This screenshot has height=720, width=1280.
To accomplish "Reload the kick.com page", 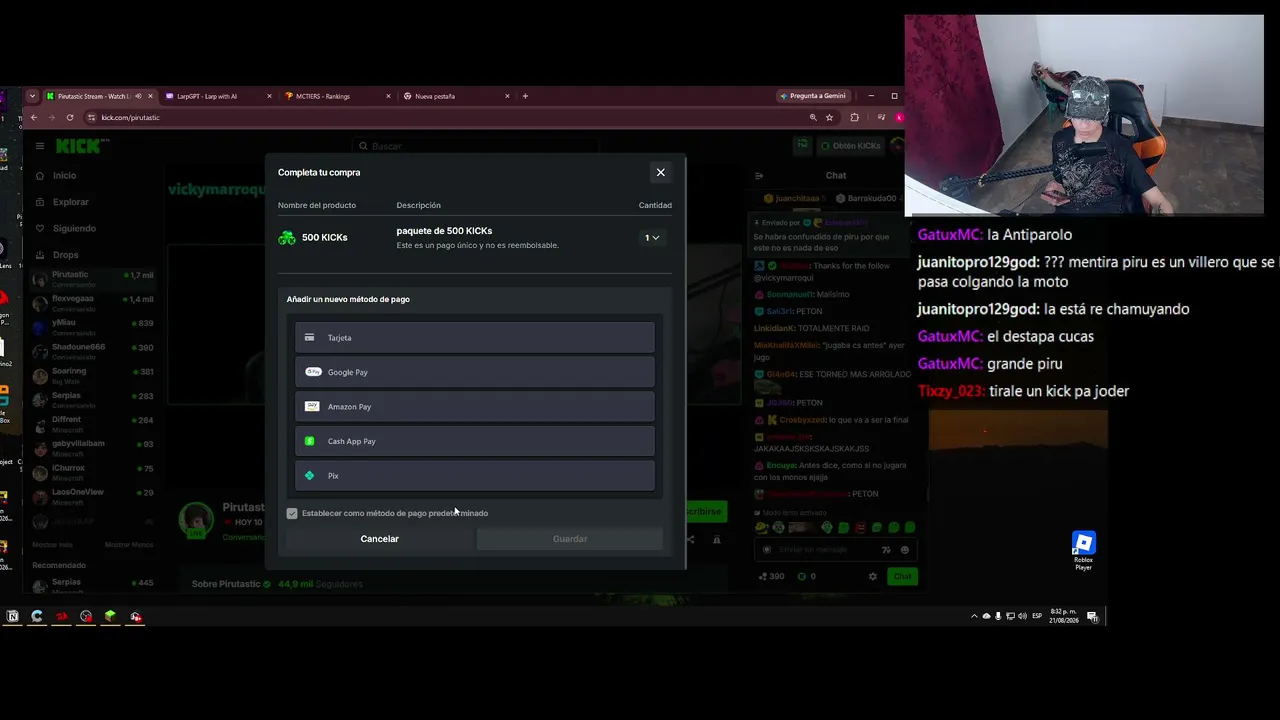I will tap(72, 118).
